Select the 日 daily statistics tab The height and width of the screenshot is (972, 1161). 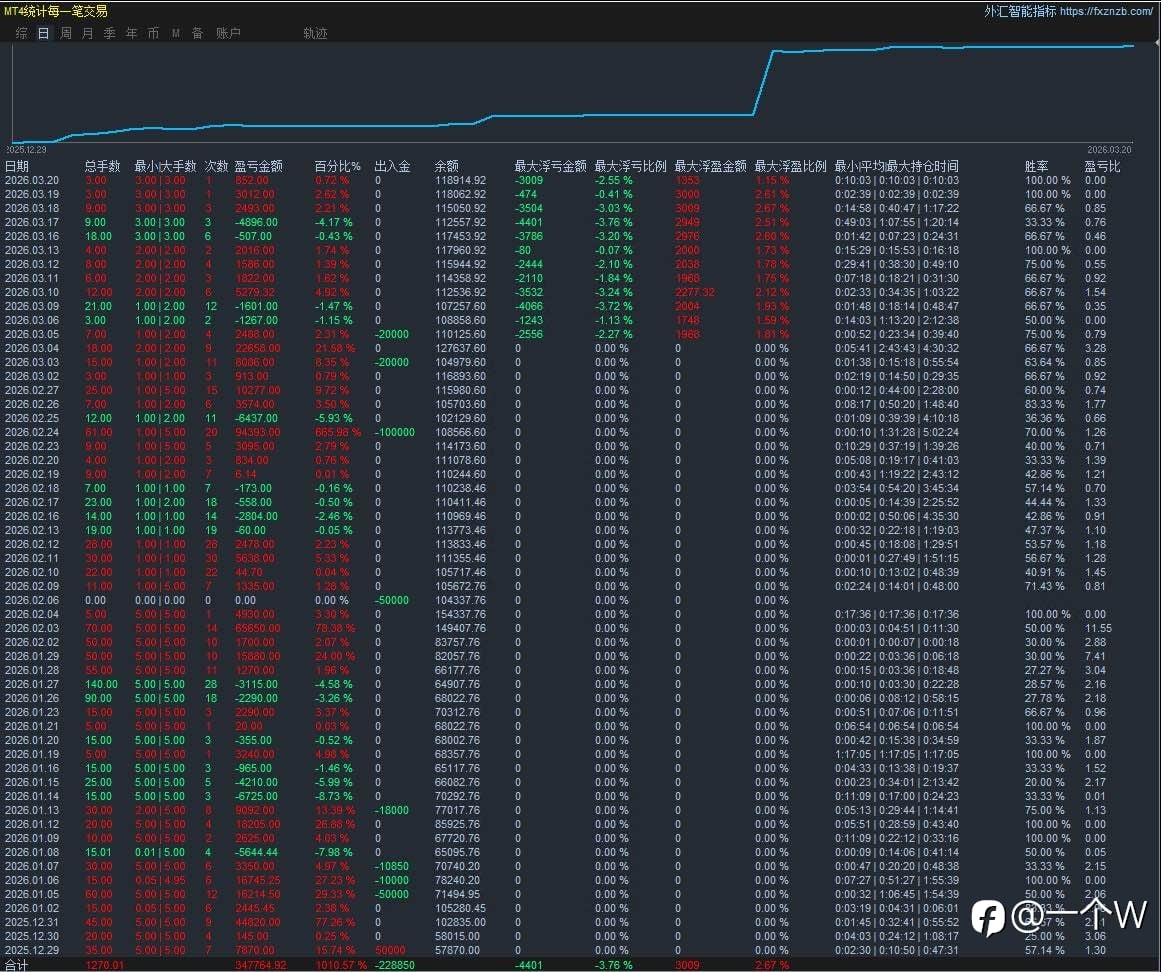(43, 33)
